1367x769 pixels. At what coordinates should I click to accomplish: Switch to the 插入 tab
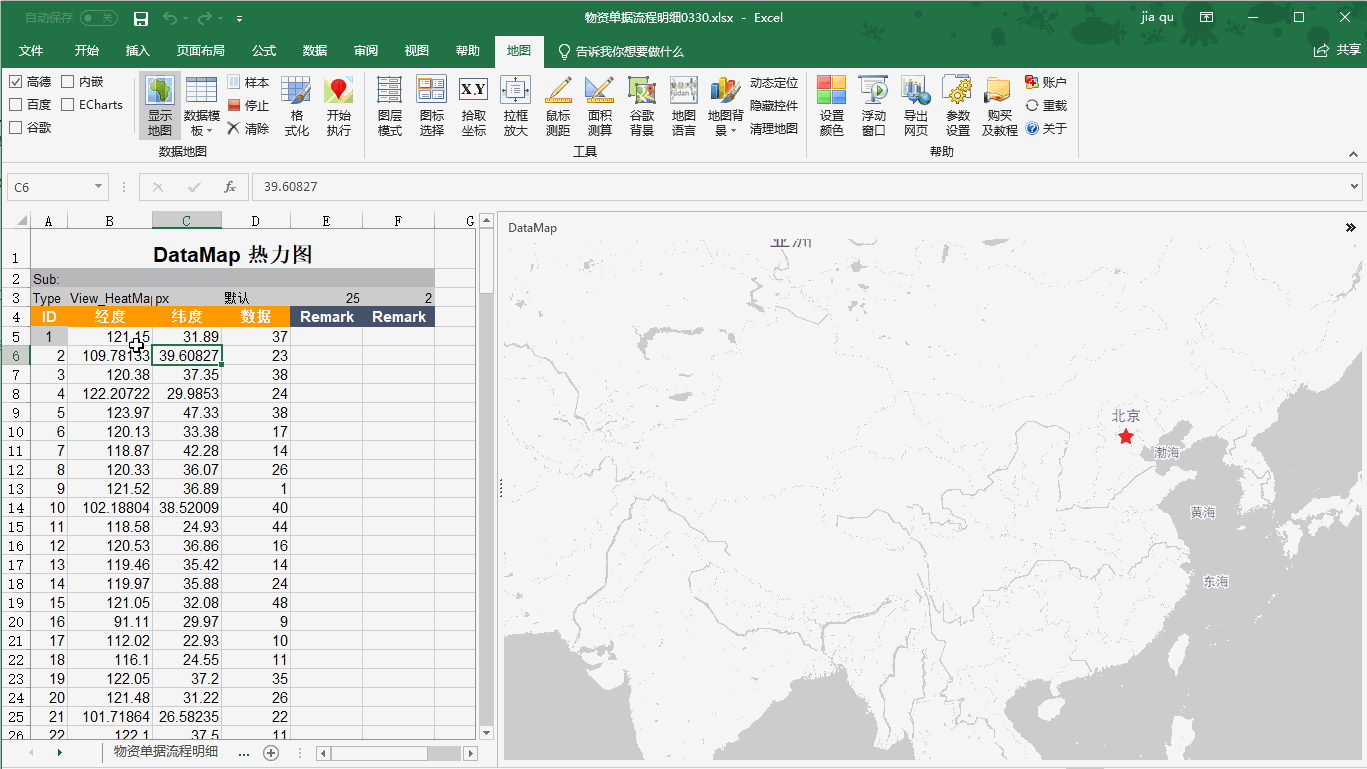138,51
